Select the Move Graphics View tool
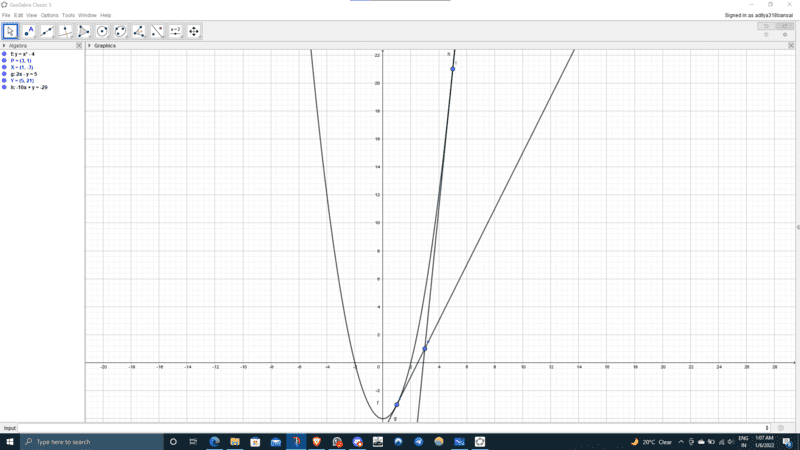800x450 pixels. coord(194,31)
